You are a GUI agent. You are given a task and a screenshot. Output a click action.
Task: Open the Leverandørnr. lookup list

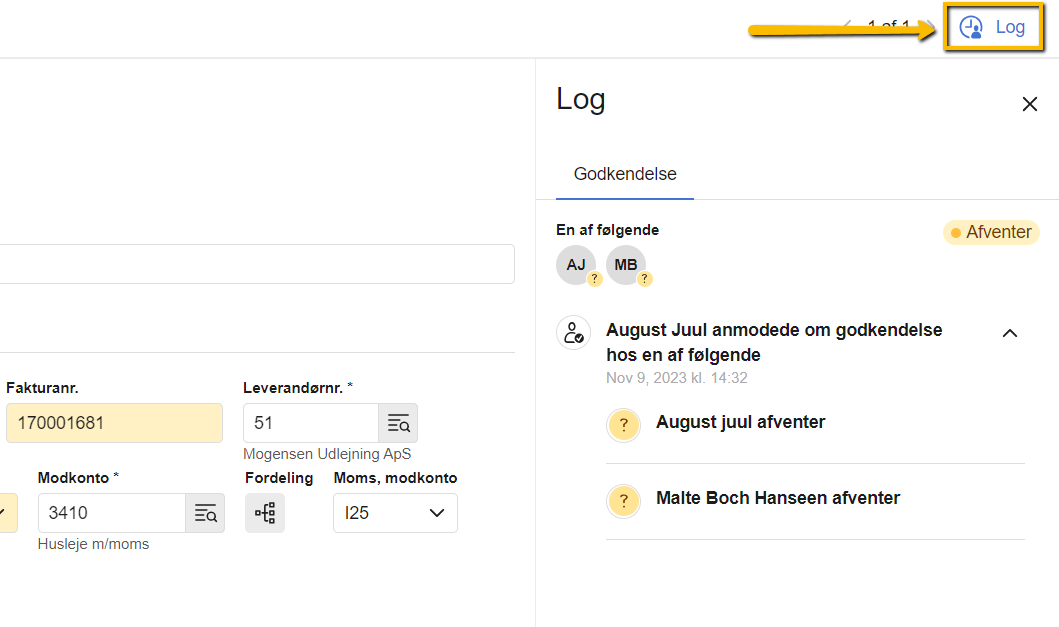click(398, 423)
